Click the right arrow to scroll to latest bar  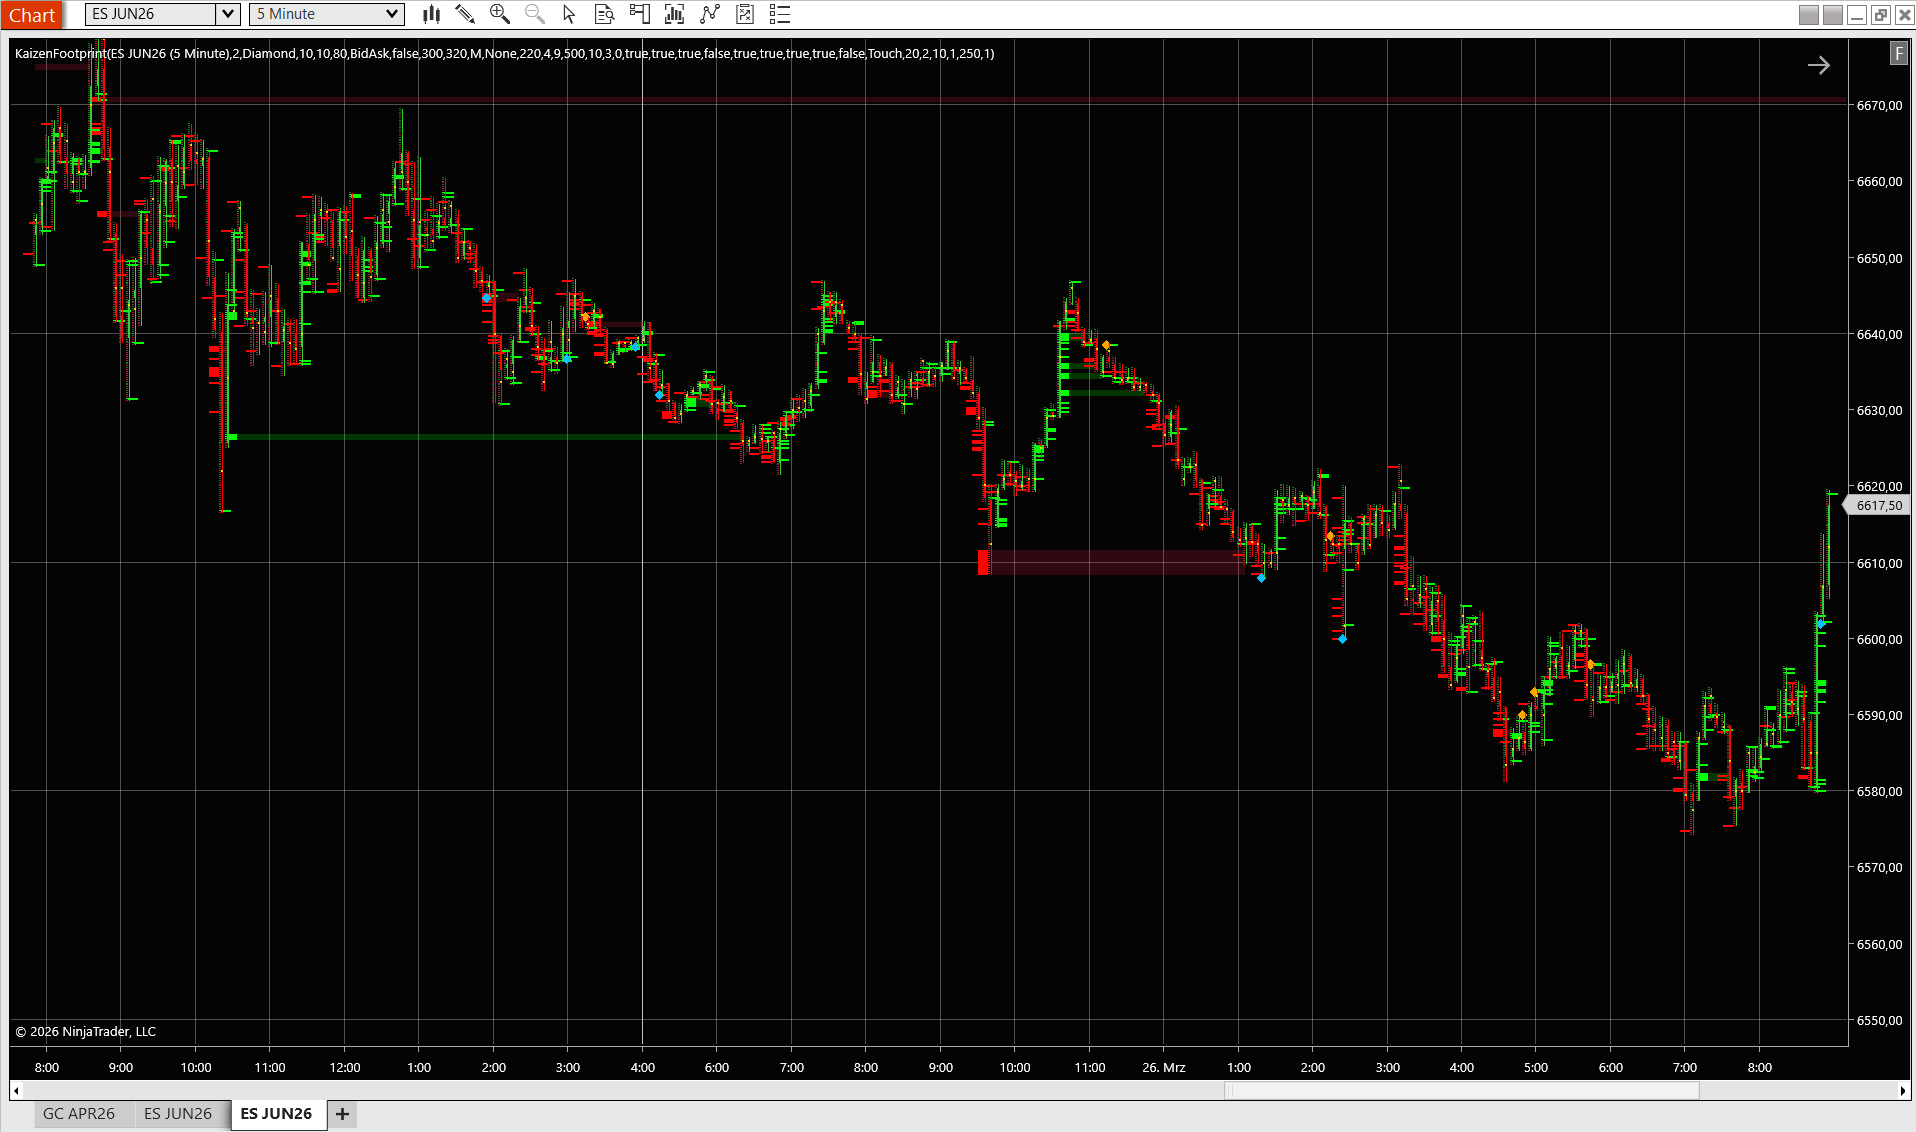[x=1818, y=65]
